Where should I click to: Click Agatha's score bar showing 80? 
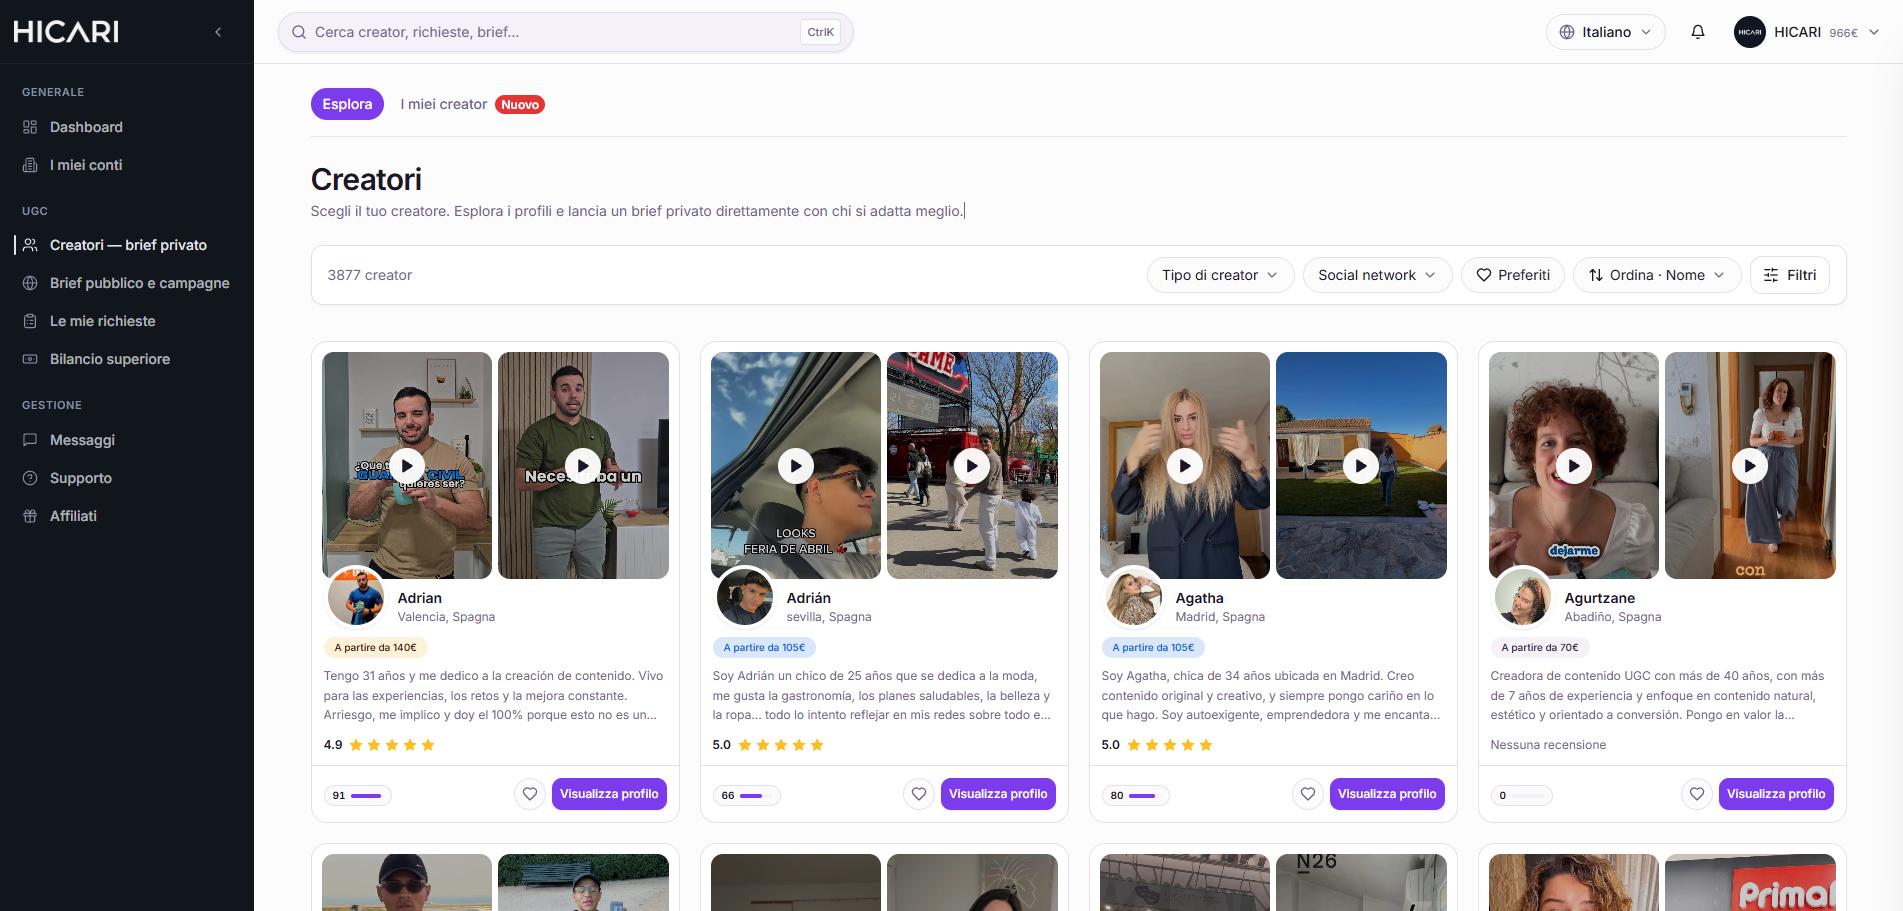pyautogui.click(x=1135, y=796)
